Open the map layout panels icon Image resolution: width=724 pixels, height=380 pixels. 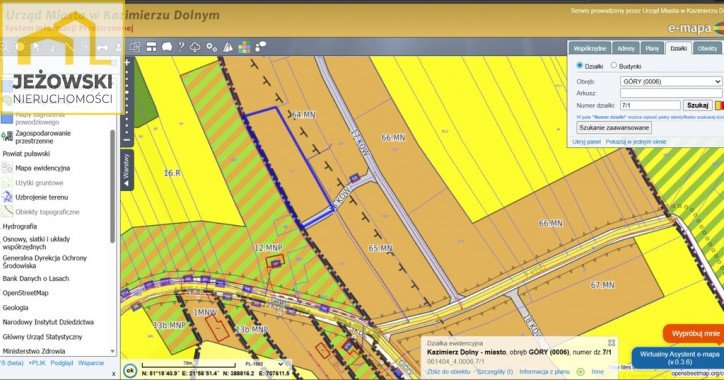(x=151, y=47)
